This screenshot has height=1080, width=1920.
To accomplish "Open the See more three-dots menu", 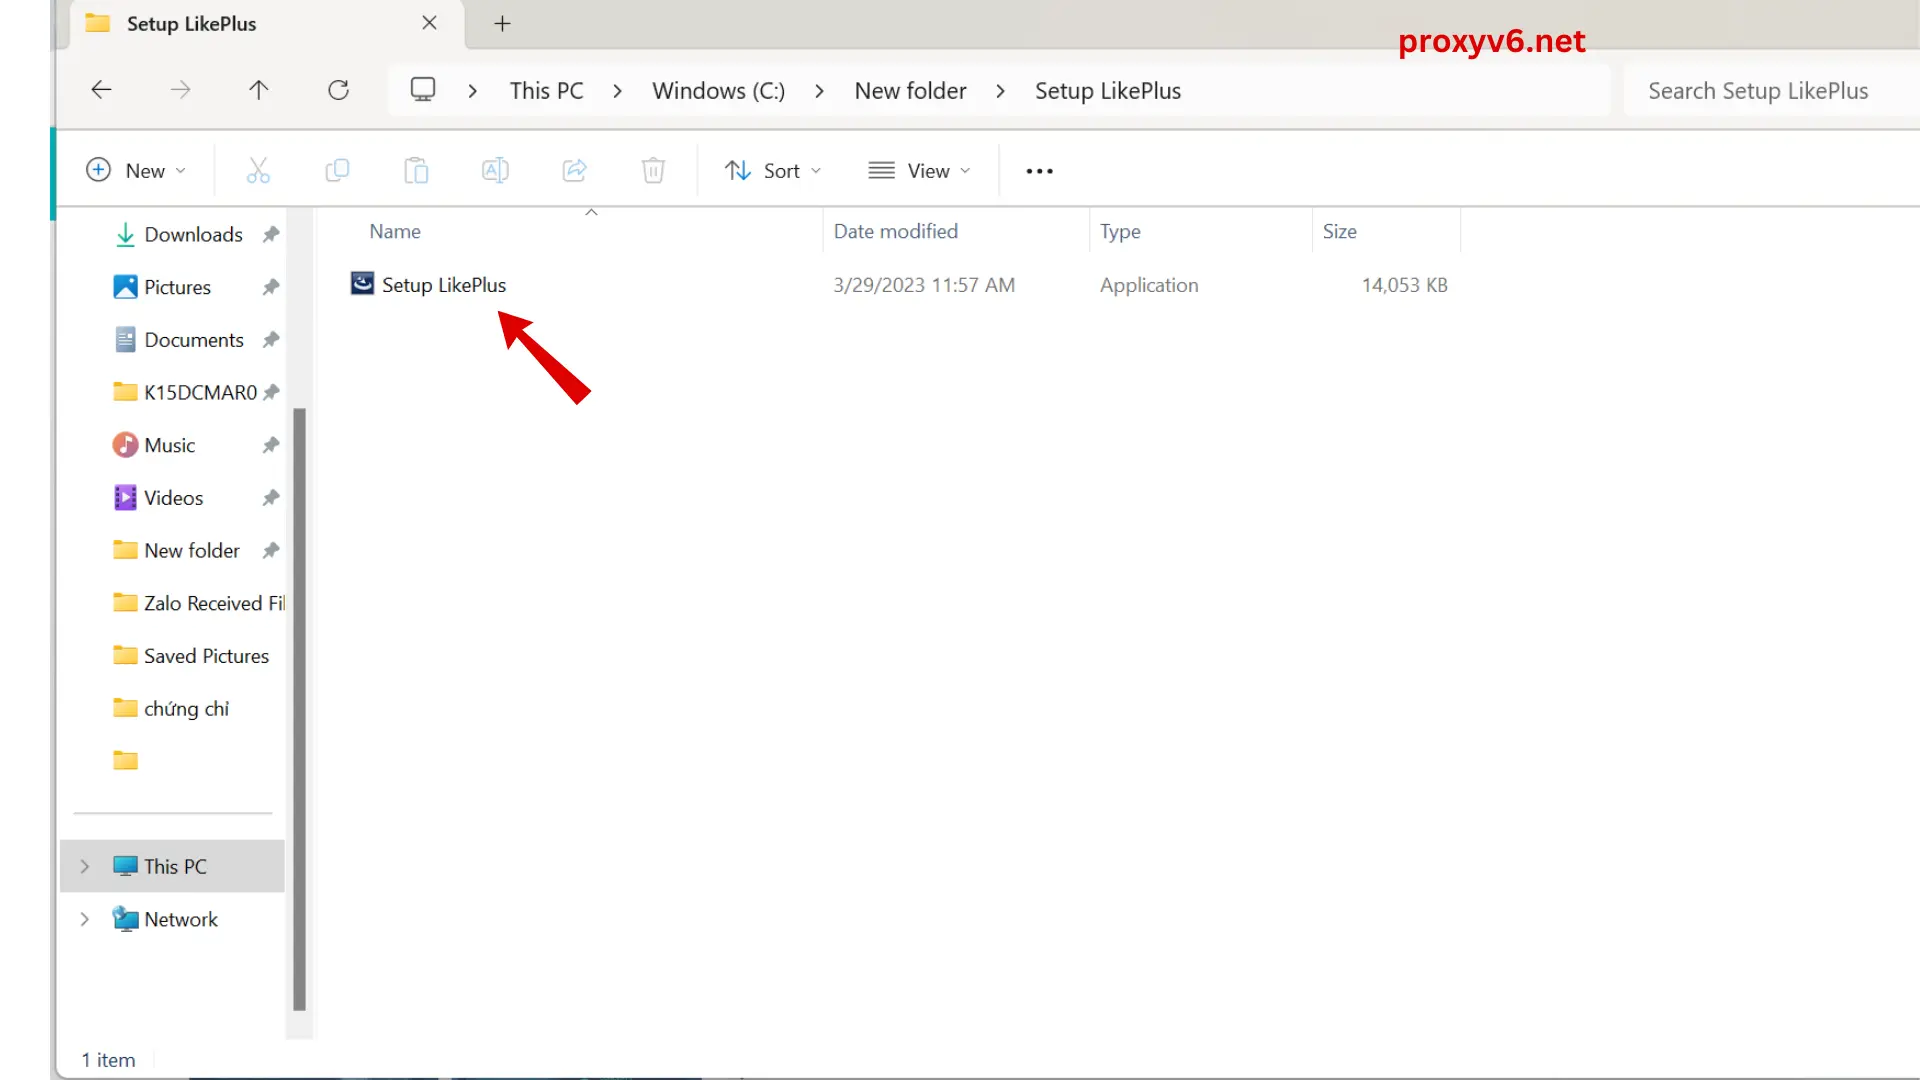I will (x=1040, y=171).
